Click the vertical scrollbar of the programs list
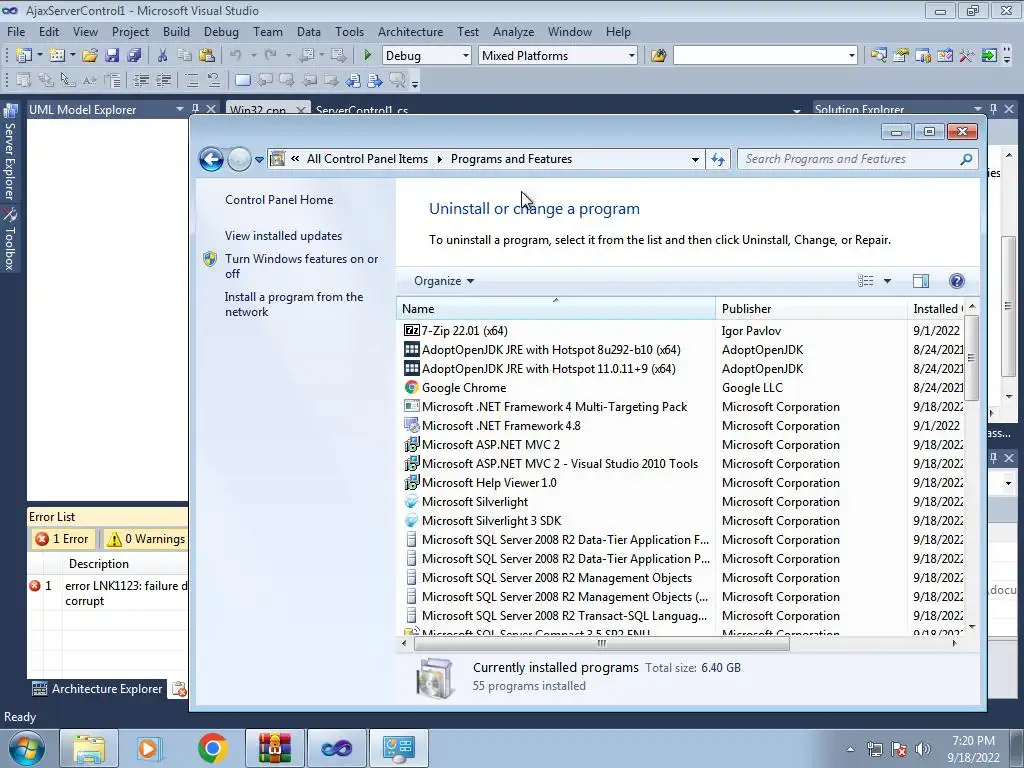Image resolution: width=1024 pixels, height=768 pixels. click(972, 358)
